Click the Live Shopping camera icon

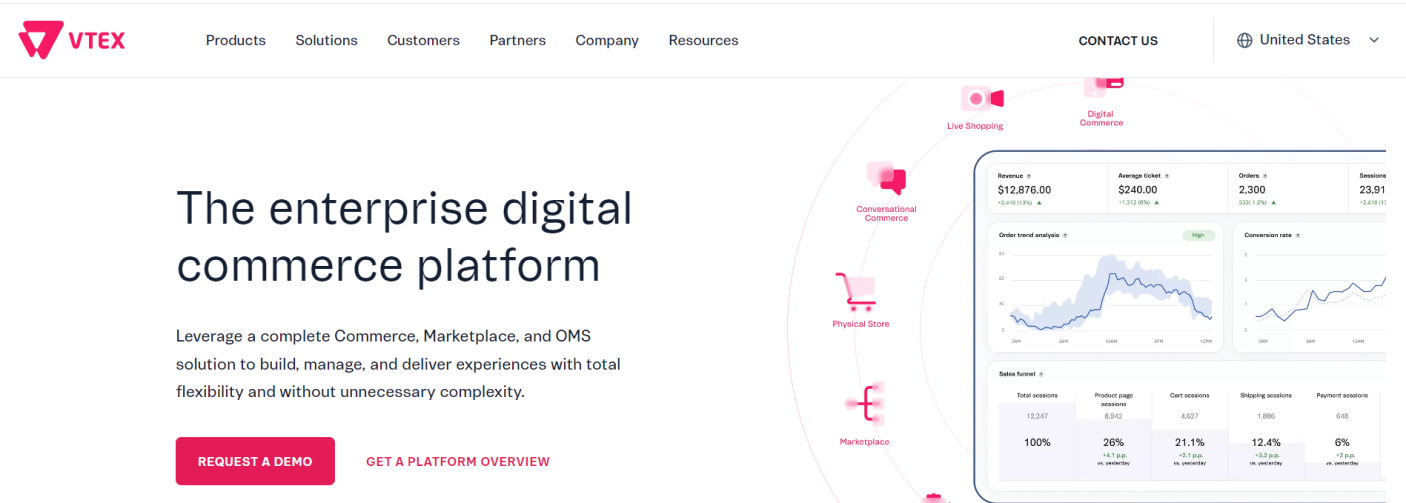coord(982,98)
